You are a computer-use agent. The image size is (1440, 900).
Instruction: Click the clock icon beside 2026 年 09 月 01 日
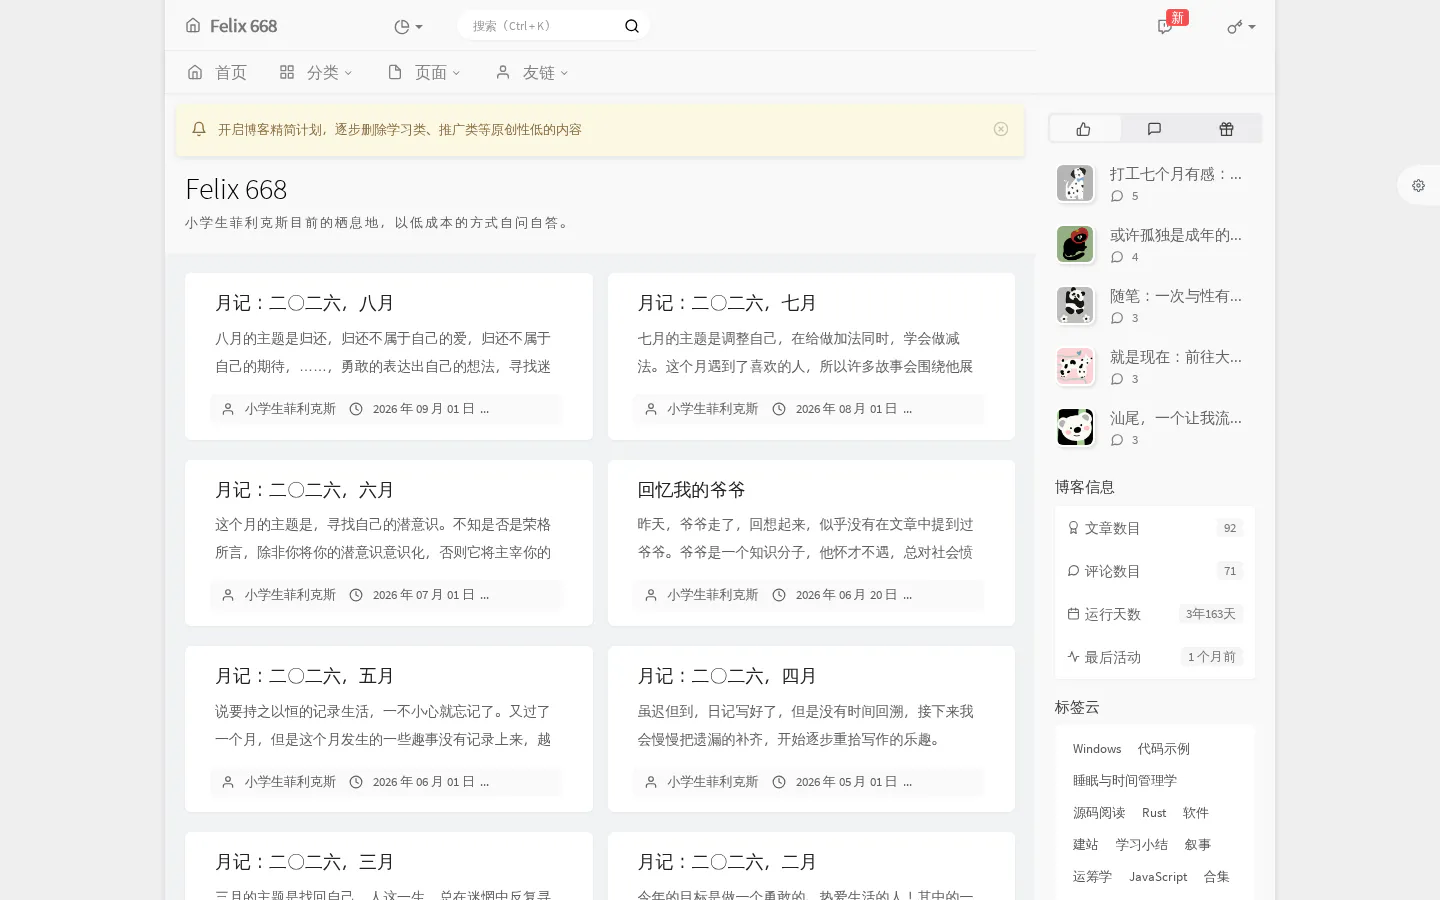tap(356, 409)
